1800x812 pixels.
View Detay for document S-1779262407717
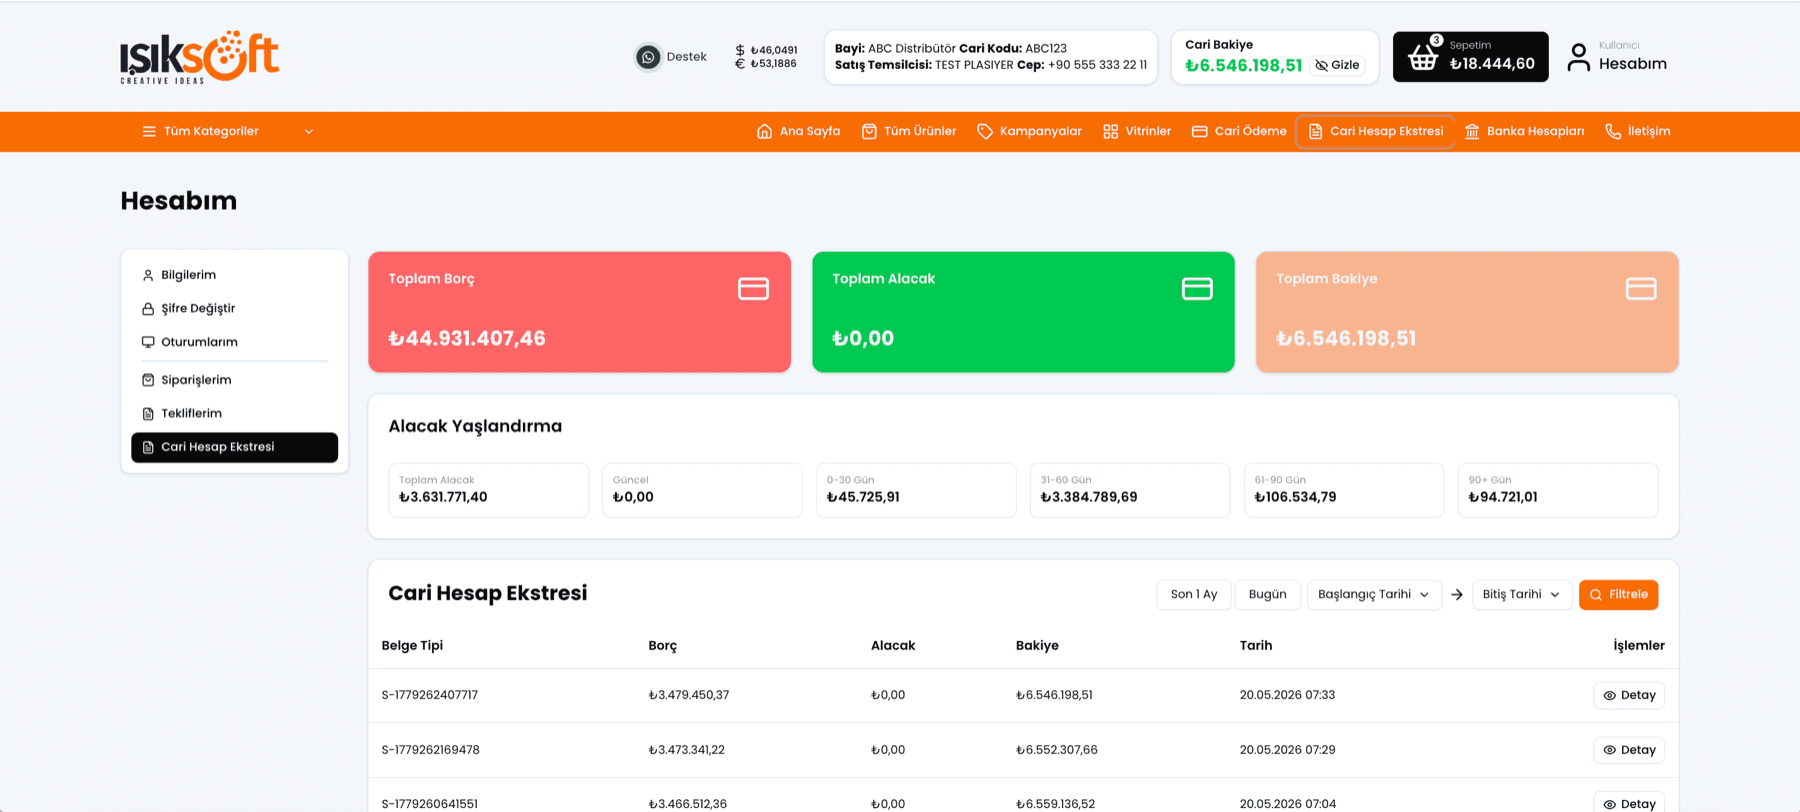[1629, 695]
